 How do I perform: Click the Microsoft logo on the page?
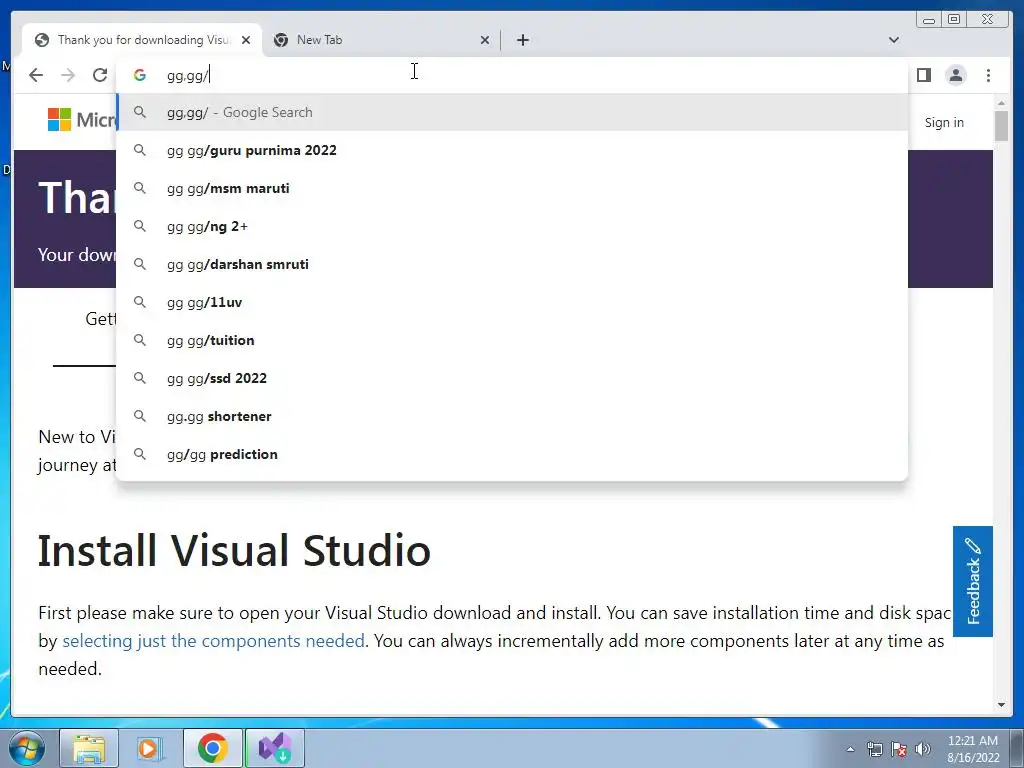pos(81,120)
